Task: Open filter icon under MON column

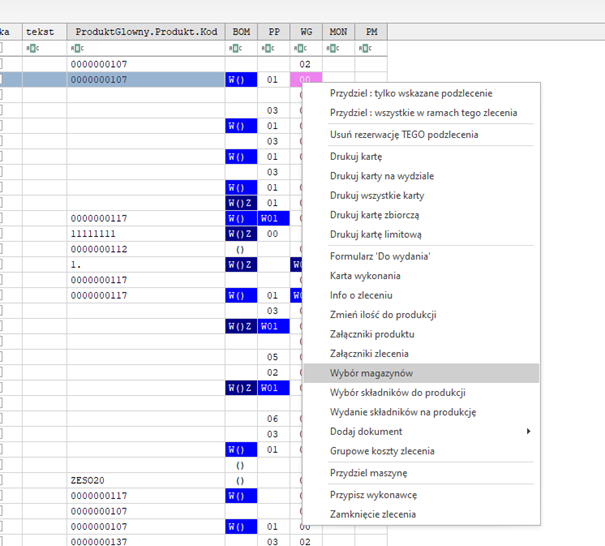Action: 333,48
